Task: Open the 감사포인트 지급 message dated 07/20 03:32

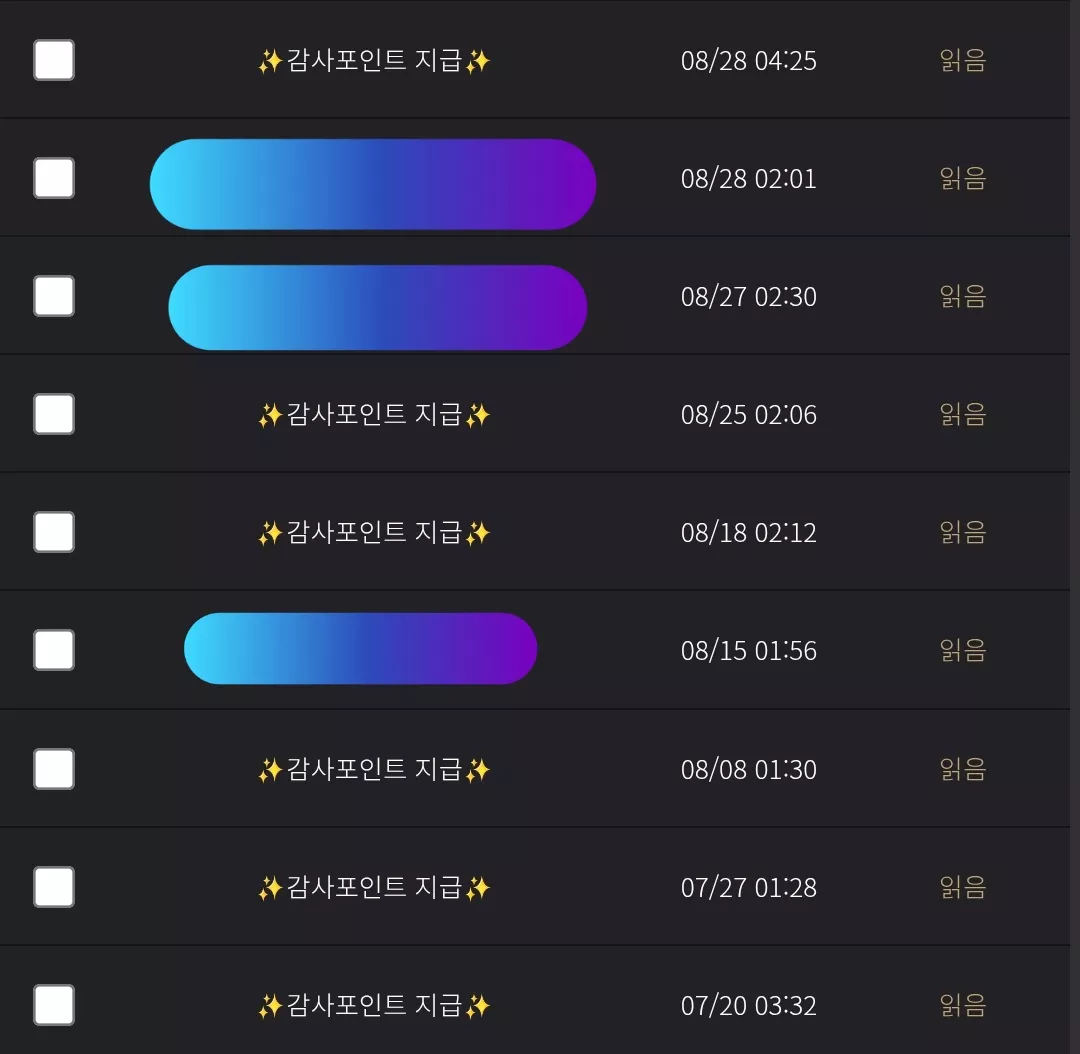Action: [374, 1006]
